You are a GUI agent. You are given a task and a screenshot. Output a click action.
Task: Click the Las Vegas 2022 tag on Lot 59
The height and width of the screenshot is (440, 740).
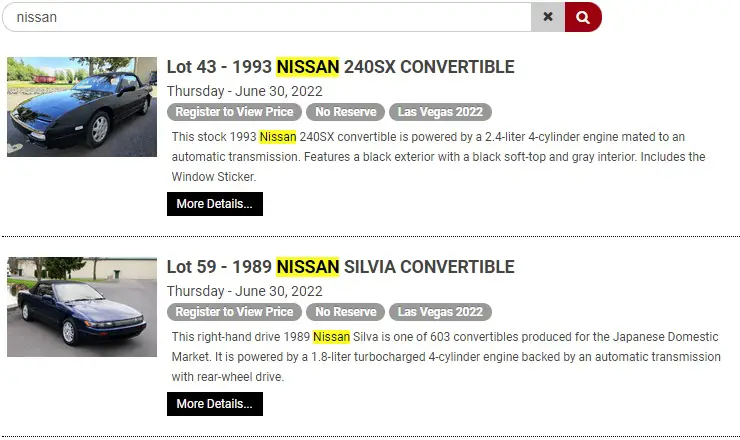pos(440,312)
